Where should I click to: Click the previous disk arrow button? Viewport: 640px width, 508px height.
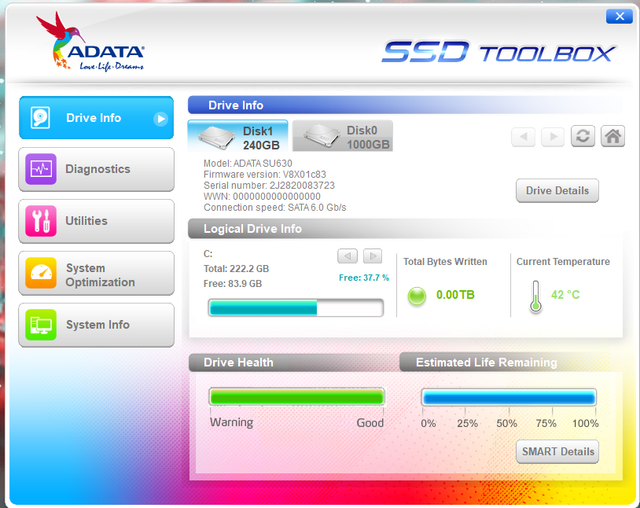tap(523, 136)
